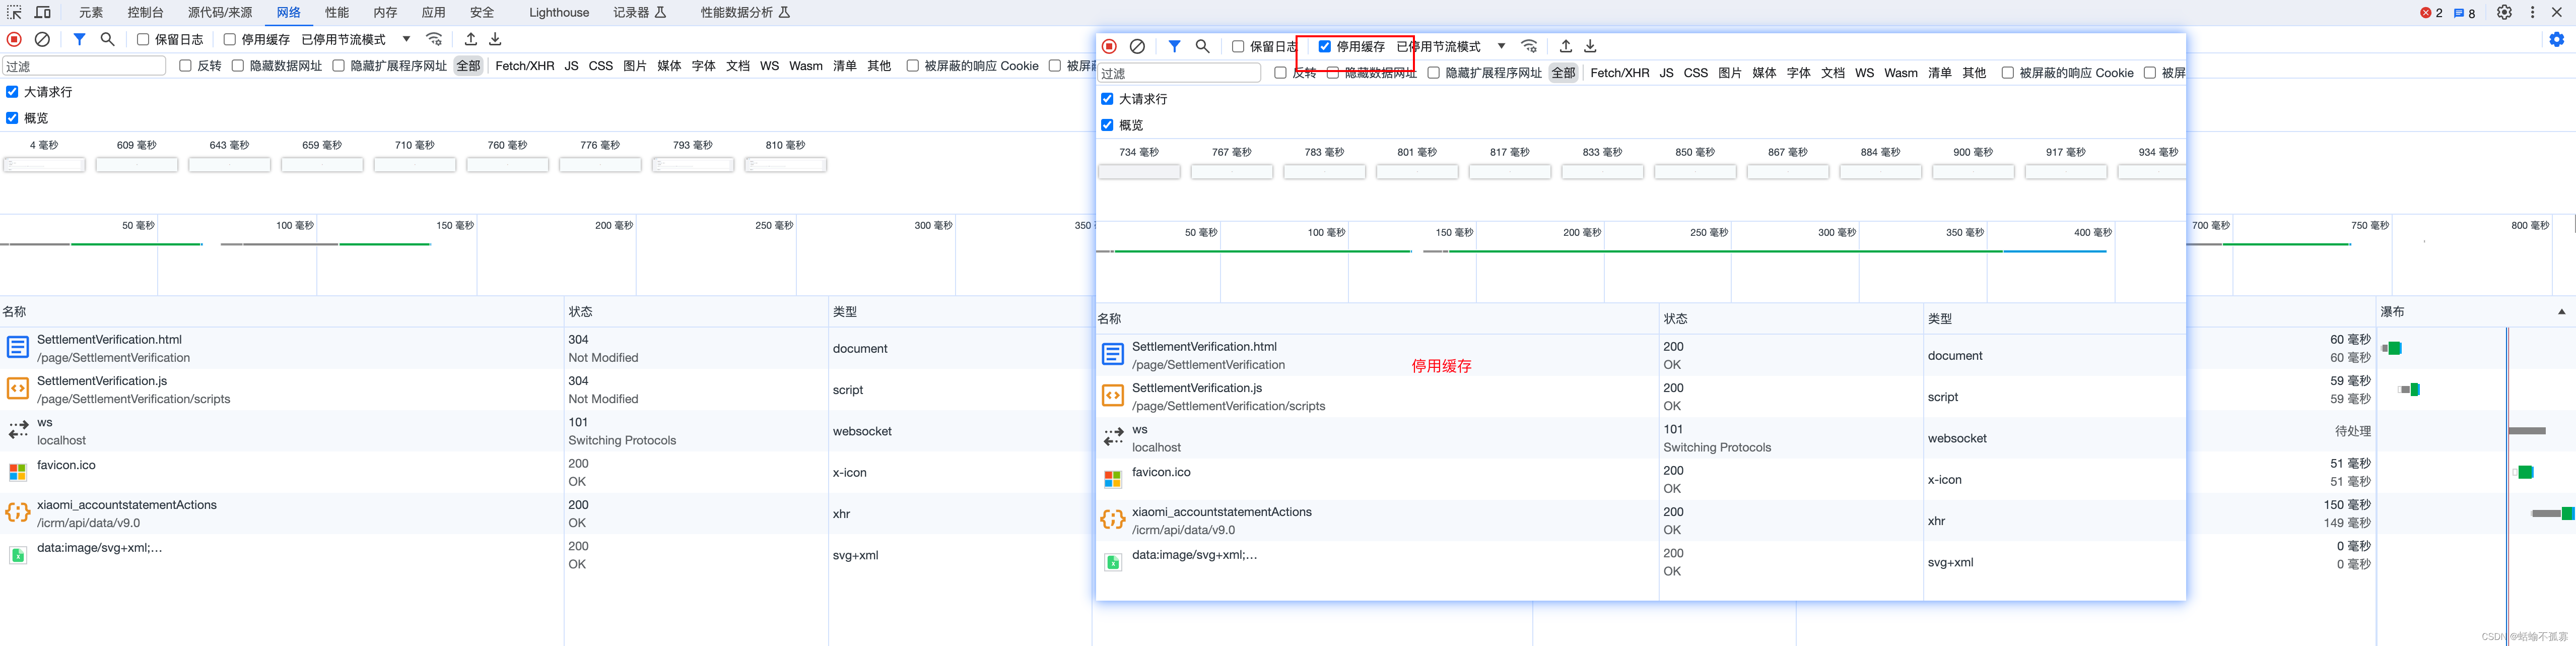Enable the unchecked 停用缓存 checkbox
This screenshot has width=2576, height=646.
click(230, 39)
